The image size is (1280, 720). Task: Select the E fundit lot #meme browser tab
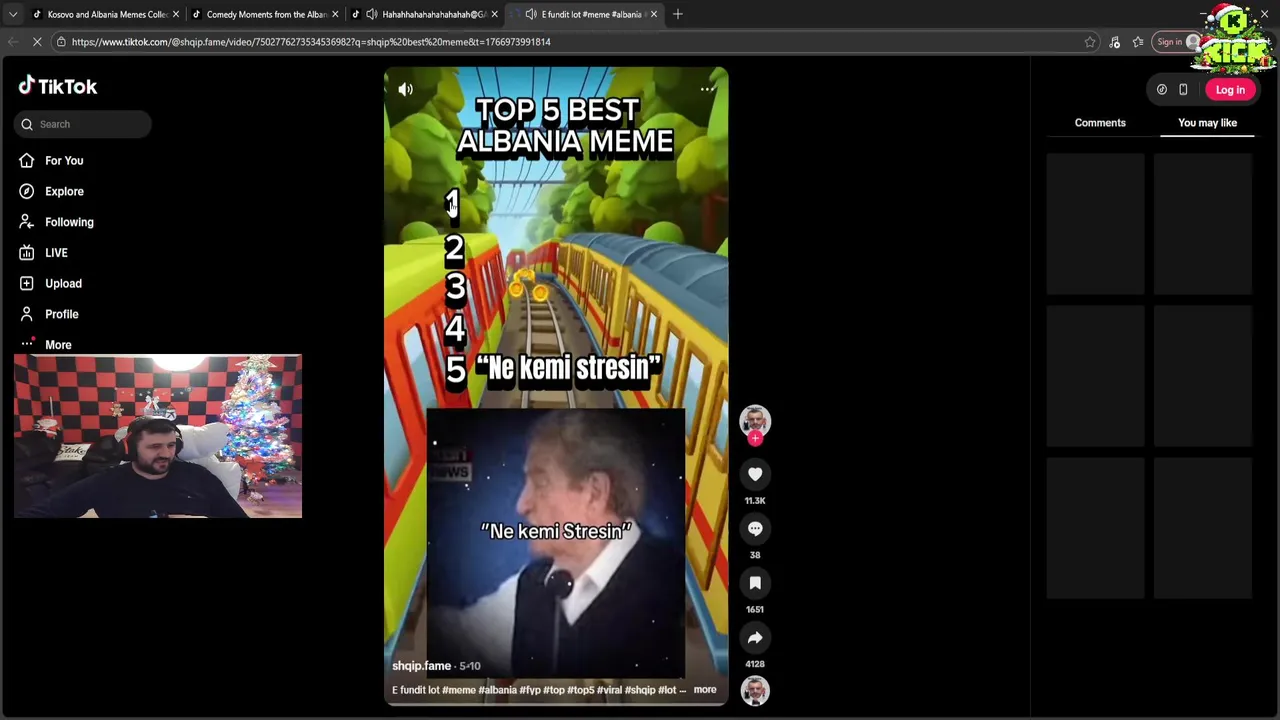(585, 14)
